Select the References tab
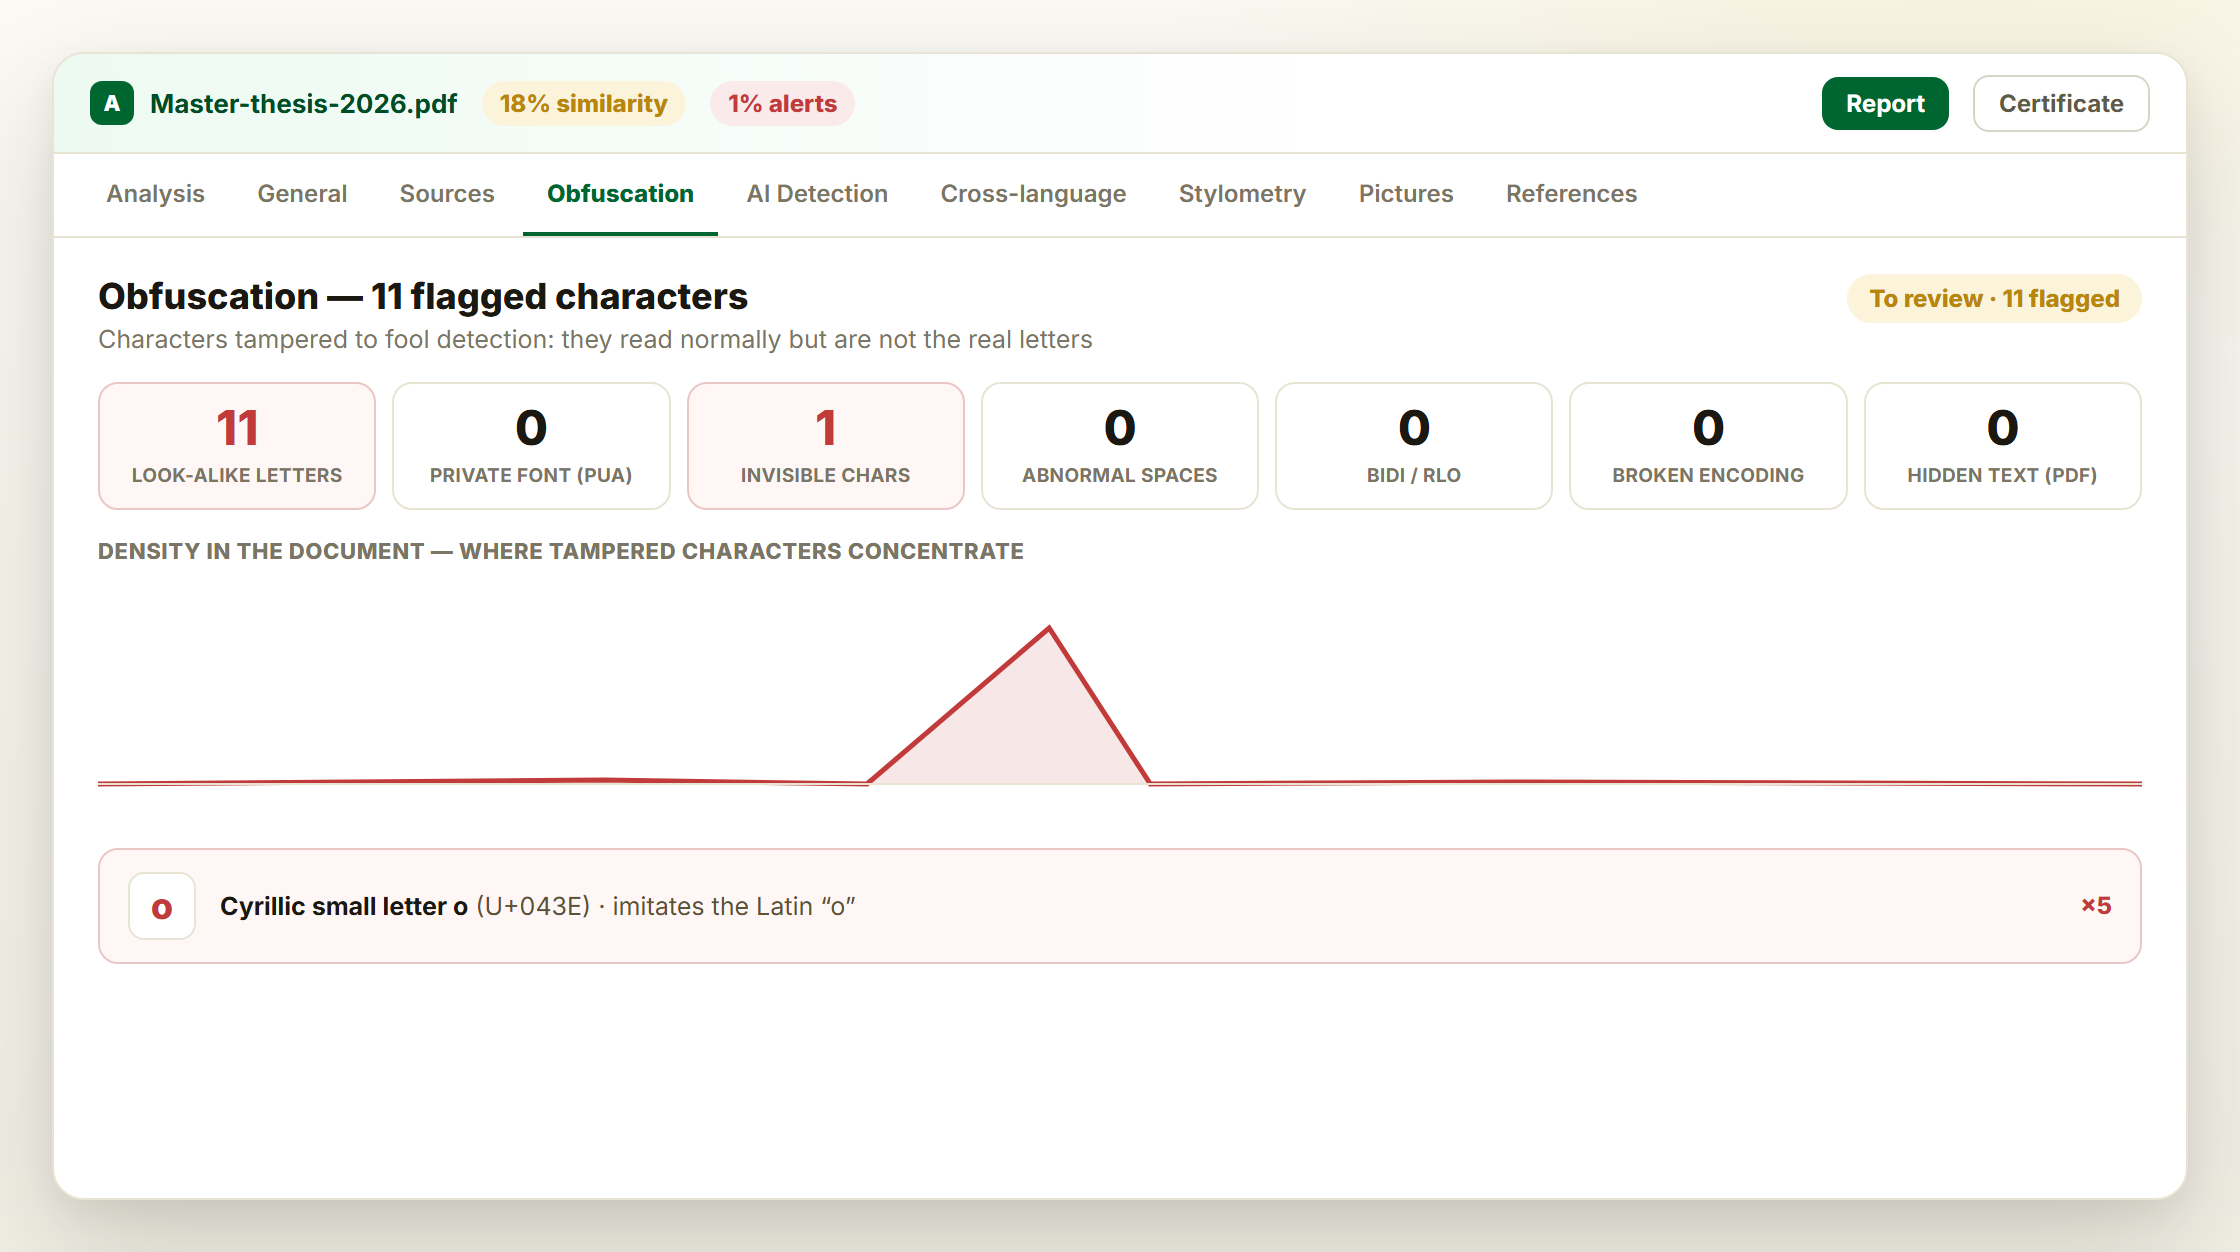This screenshot has height=1252, width=2240. point(1572,194)
